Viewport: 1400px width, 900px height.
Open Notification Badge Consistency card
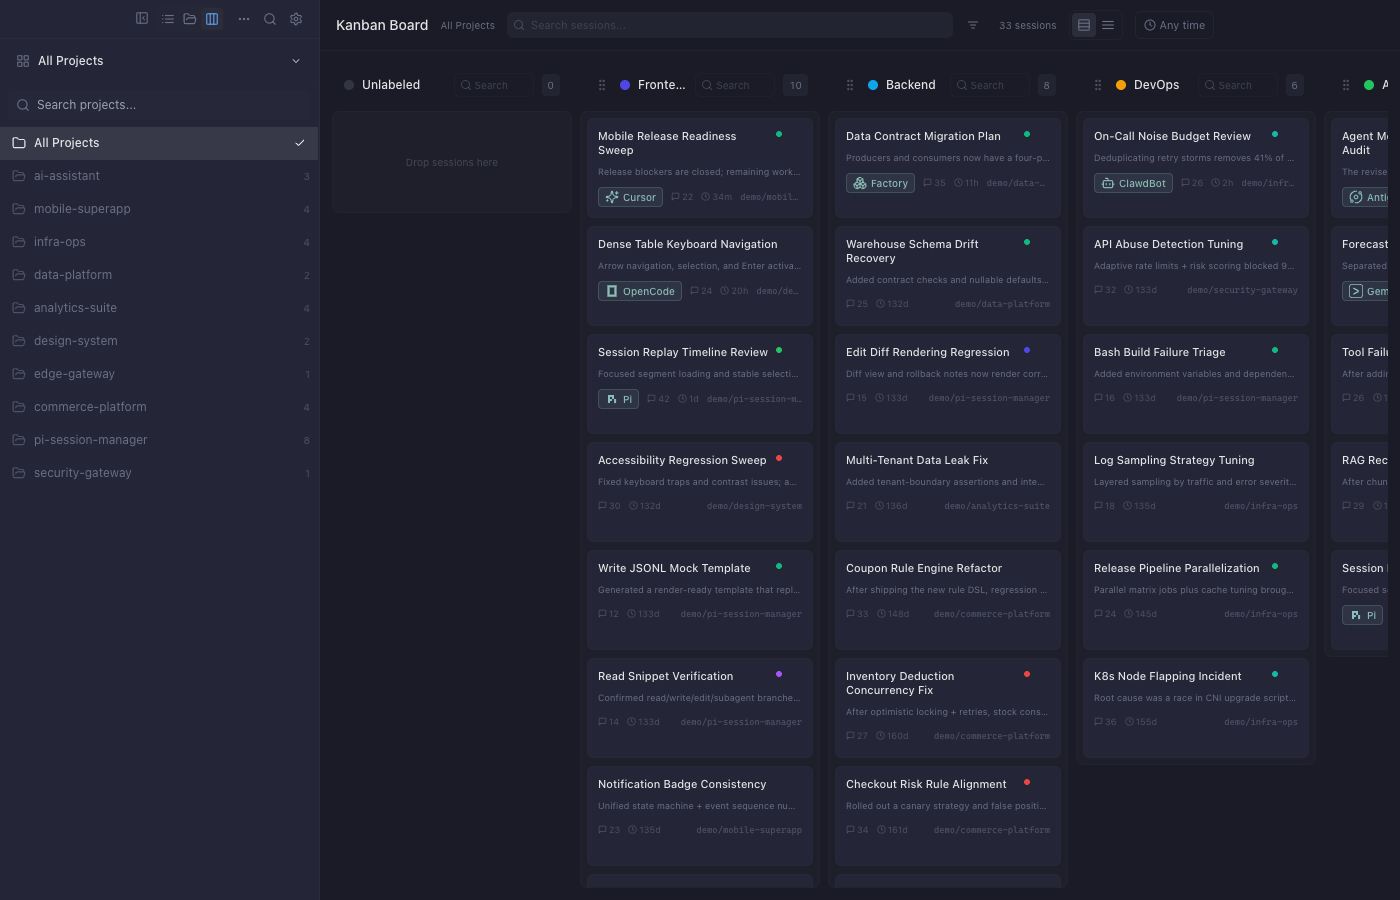700,816
